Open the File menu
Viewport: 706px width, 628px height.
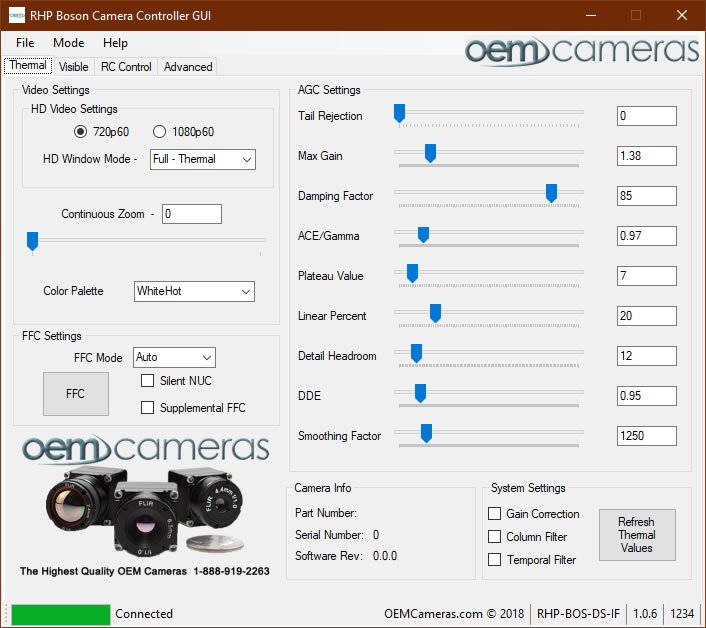25,43
